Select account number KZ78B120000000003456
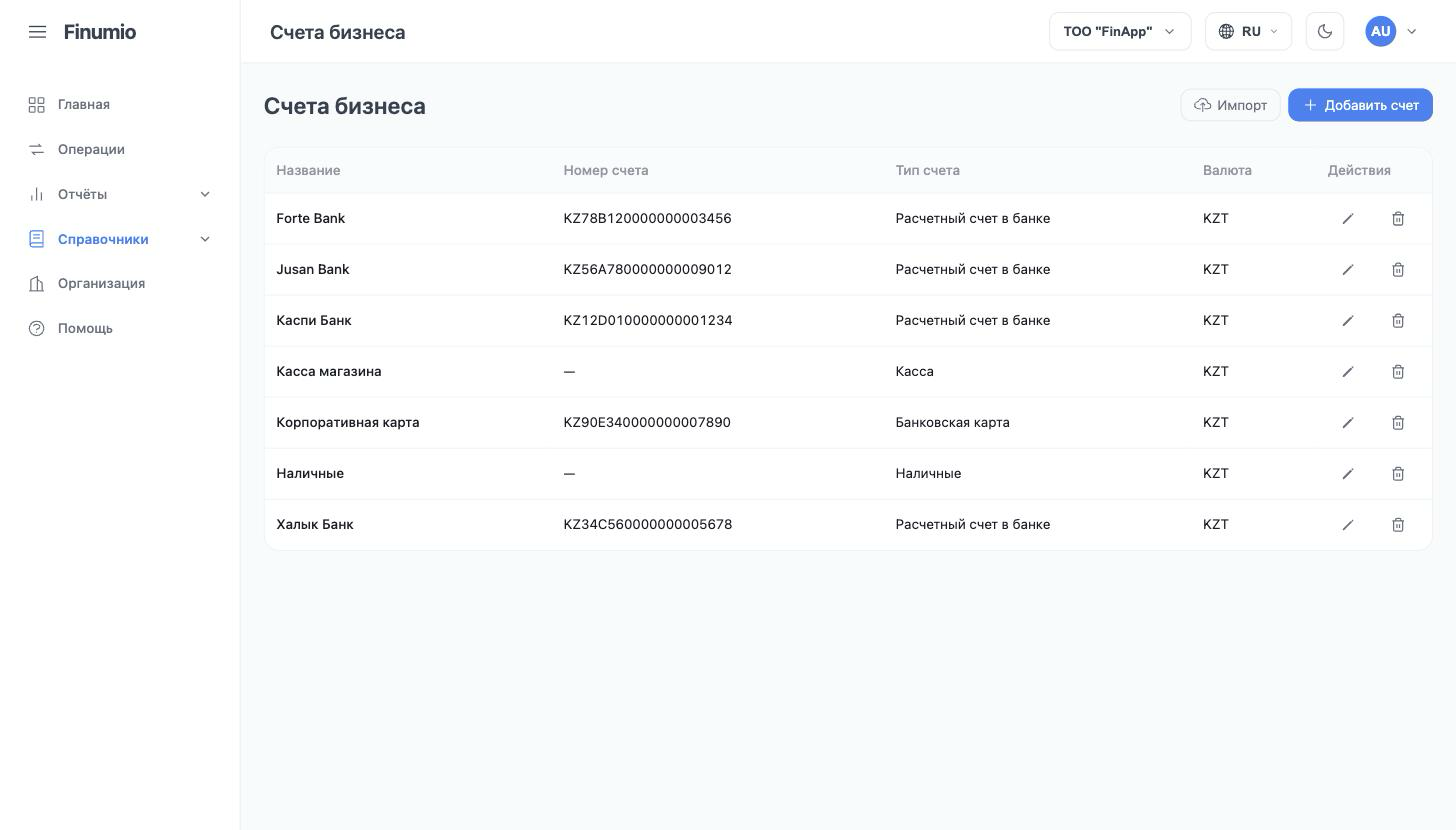The image size is (1456, 830). click(647, 218)
